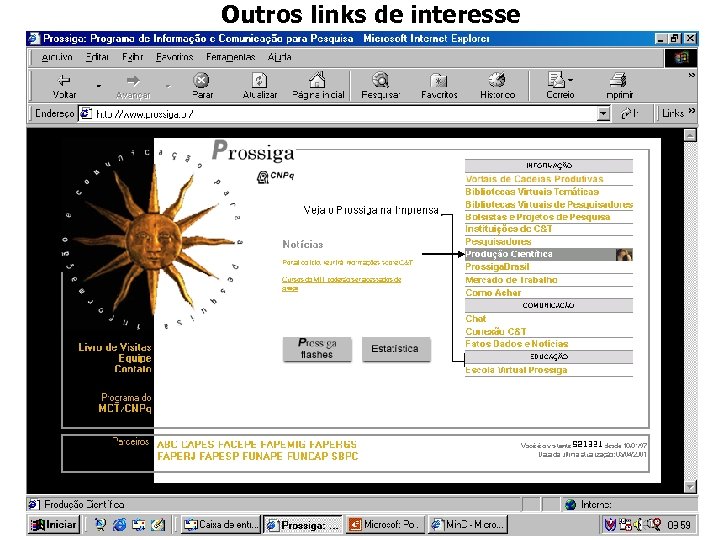Launch Internet Explorer quick launch icon
Screen dimensions: 720x540
tap(119, 524)
